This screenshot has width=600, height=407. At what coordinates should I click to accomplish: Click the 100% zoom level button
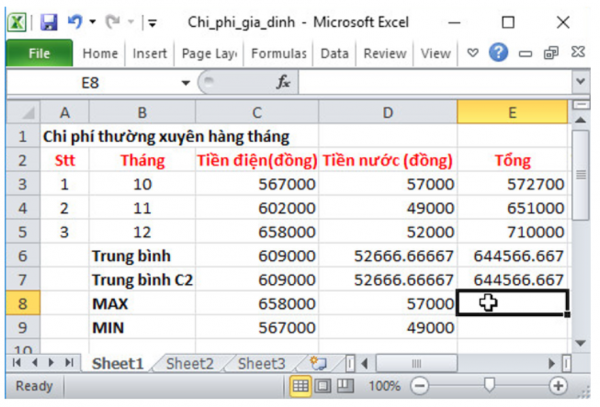384,386
